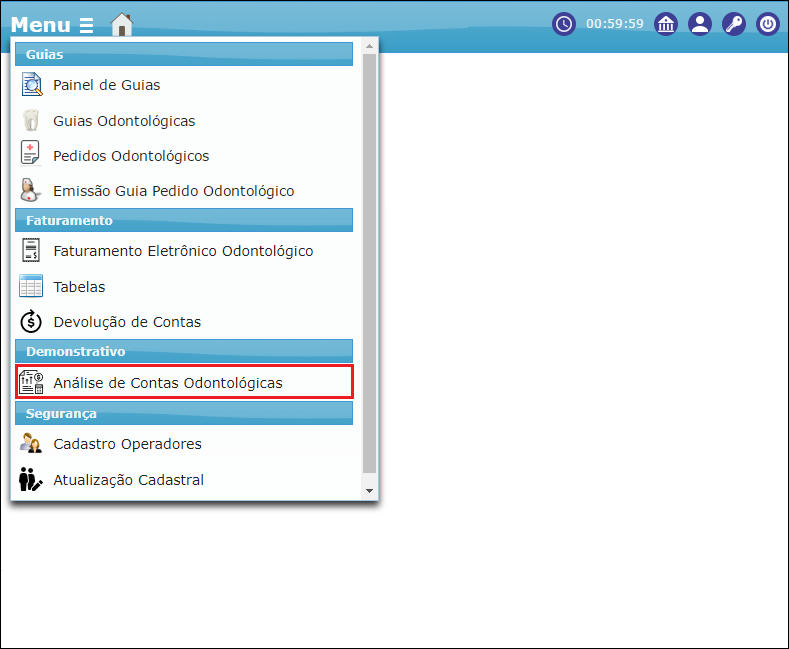Click the Segurança section header
789x649 pixels.
(184, 413)
